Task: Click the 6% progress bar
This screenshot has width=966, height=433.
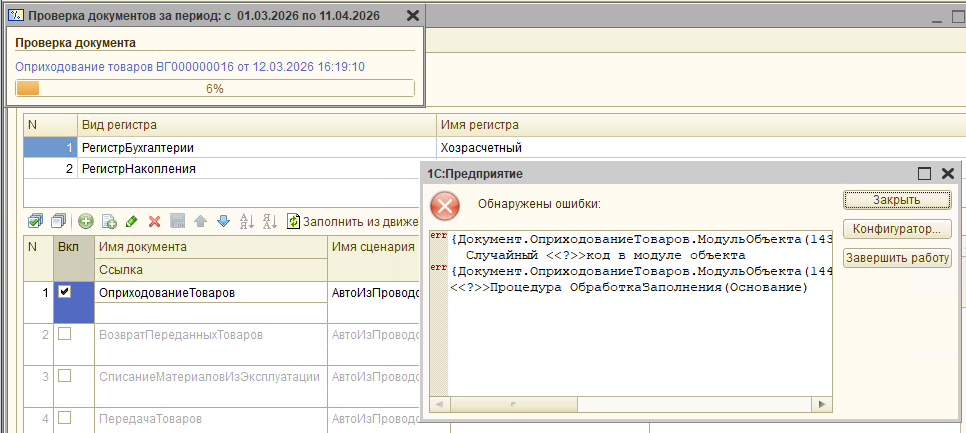Action: 215,88
